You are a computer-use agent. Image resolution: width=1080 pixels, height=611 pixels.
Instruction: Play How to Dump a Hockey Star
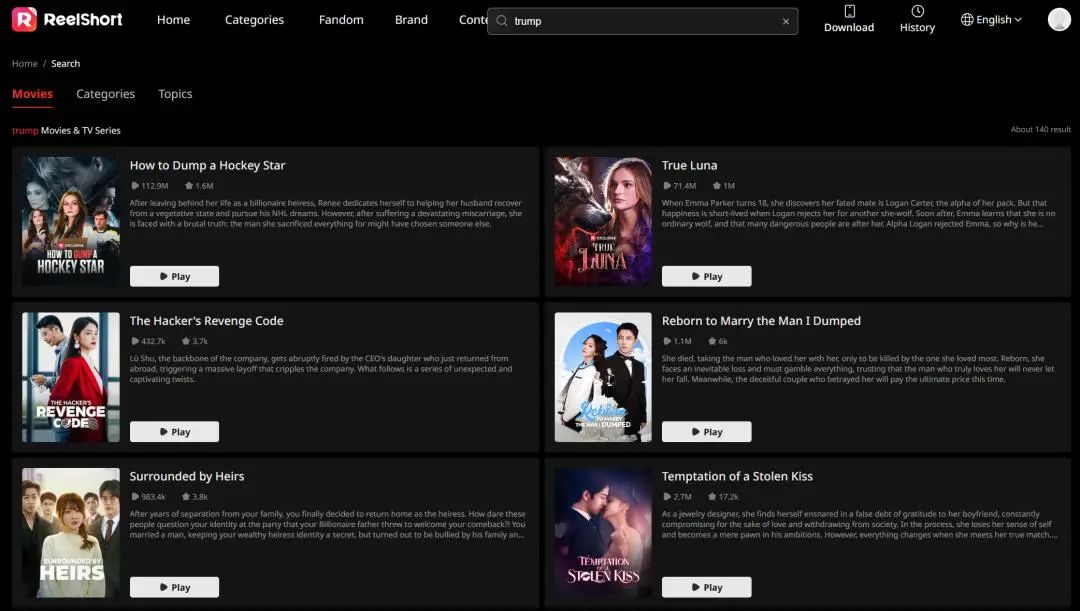(174, 276)
